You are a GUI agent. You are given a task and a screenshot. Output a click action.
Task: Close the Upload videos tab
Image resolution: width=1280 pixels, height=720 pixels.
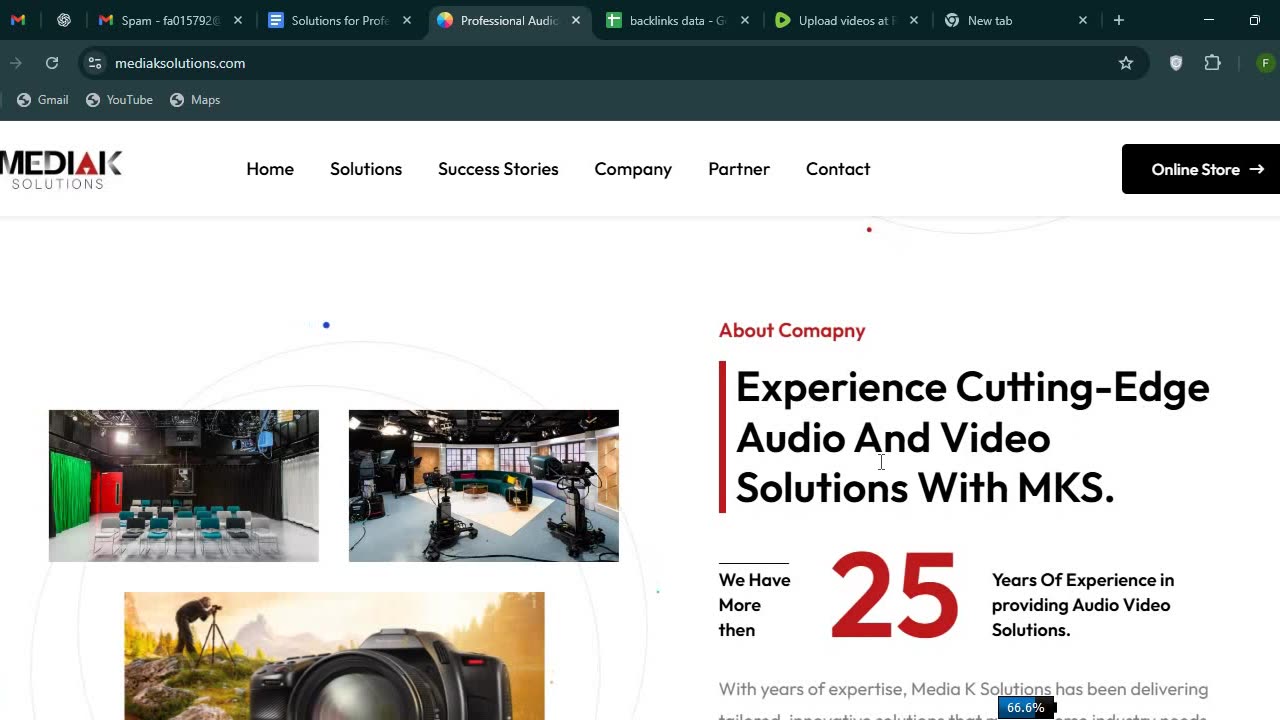click(x=914, y=20)
